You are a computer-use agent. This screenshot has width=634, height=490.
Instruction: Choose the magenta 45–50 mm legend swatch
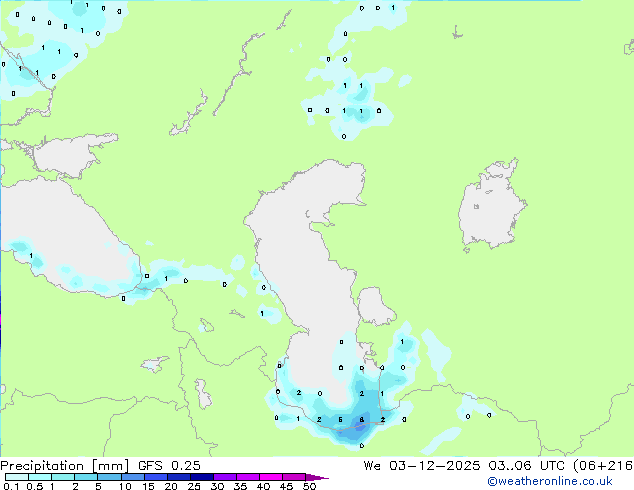pyautogui.click(x=294, y=477)
